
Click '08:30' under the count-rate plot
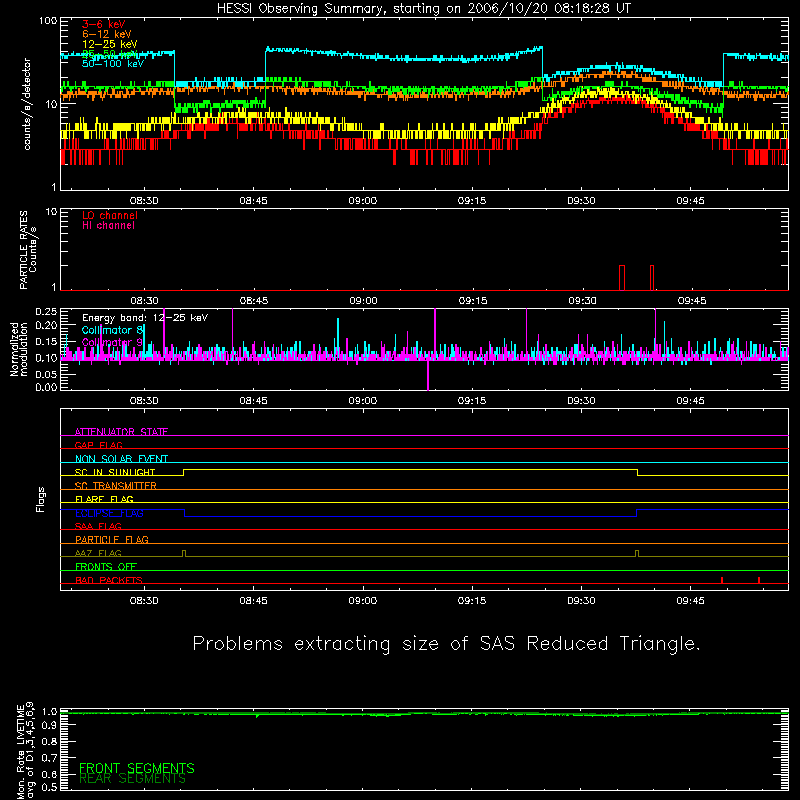click(144, 201)
